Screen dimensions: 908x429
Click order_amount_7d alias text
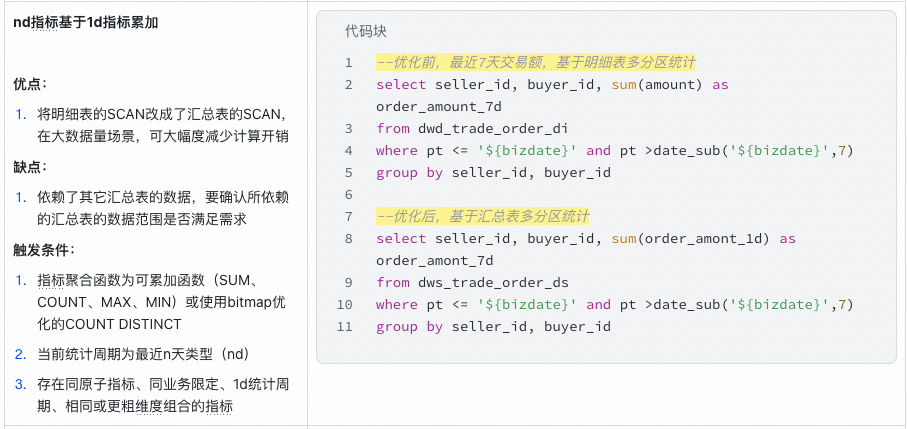click(438, 107)
